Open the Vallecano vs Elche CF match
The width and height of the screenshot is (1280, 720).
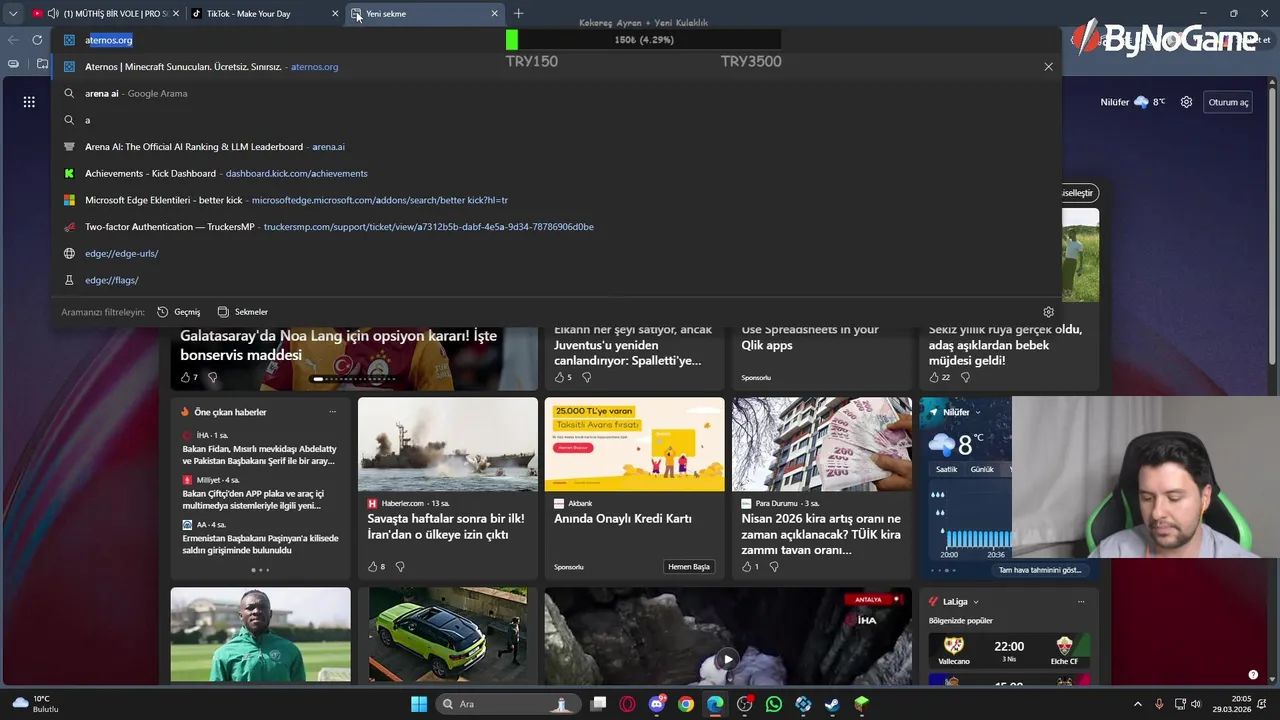(x=1009, y=650)
